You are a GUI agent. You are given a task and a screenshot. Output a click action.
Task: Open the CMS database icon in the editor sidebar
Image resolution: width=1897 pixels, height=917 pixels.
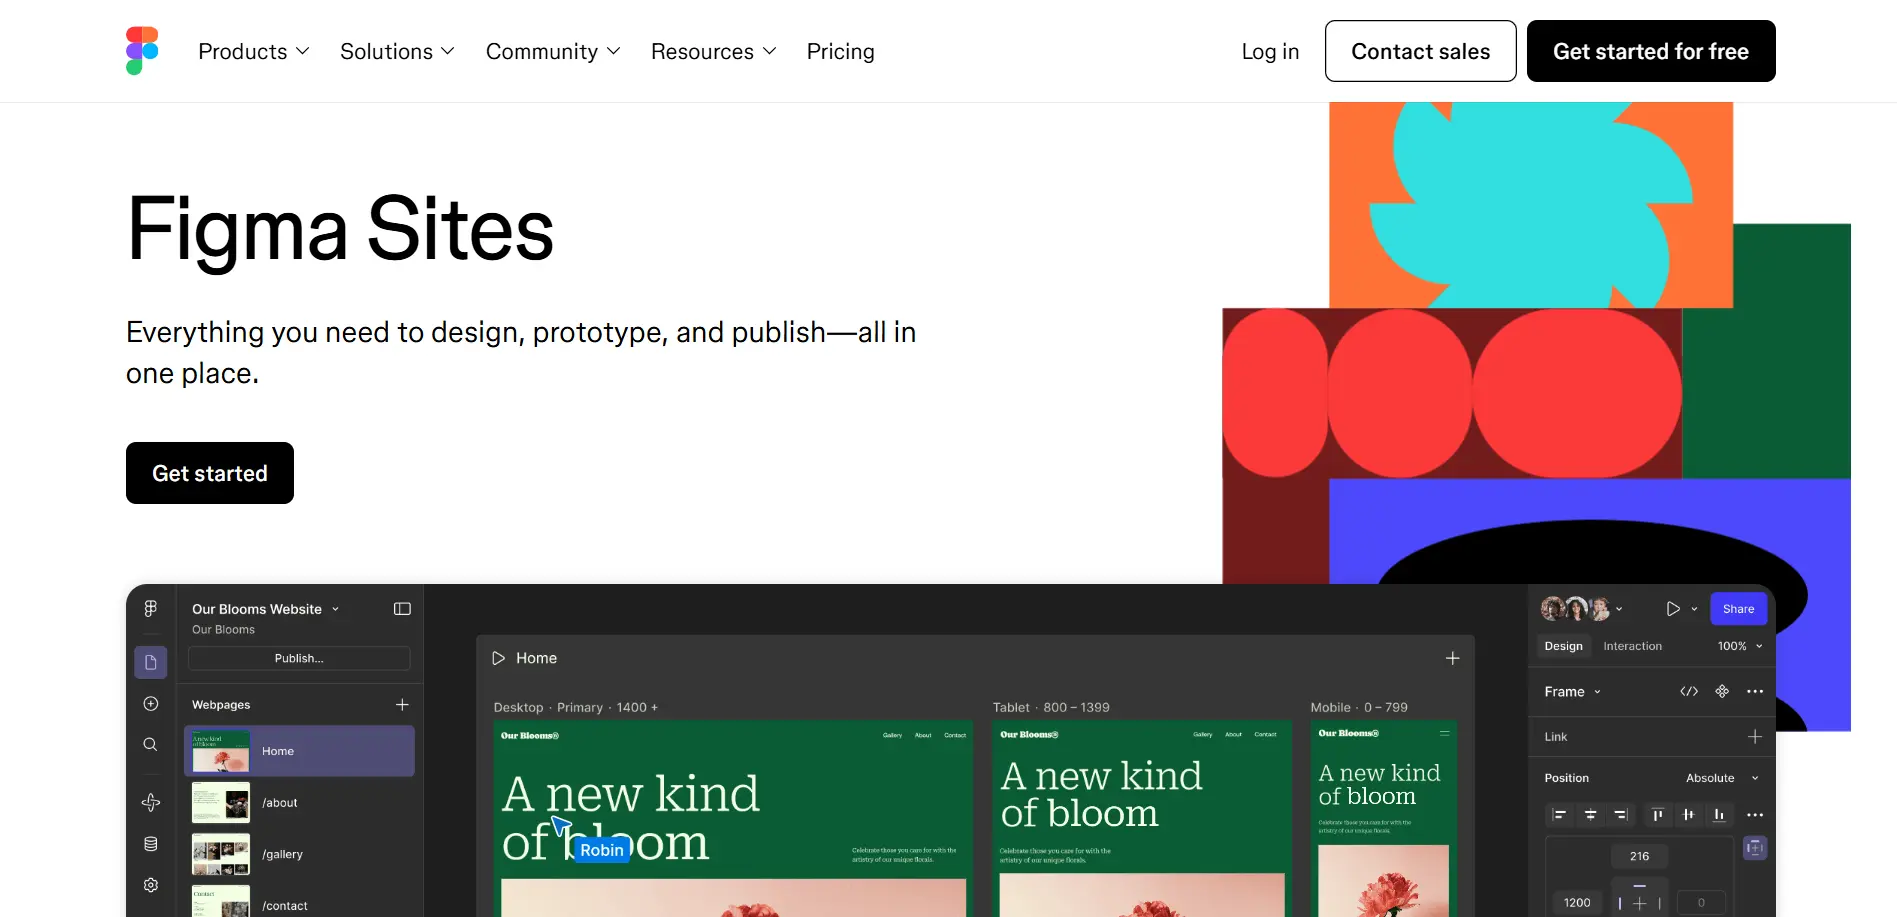[151, 844]
